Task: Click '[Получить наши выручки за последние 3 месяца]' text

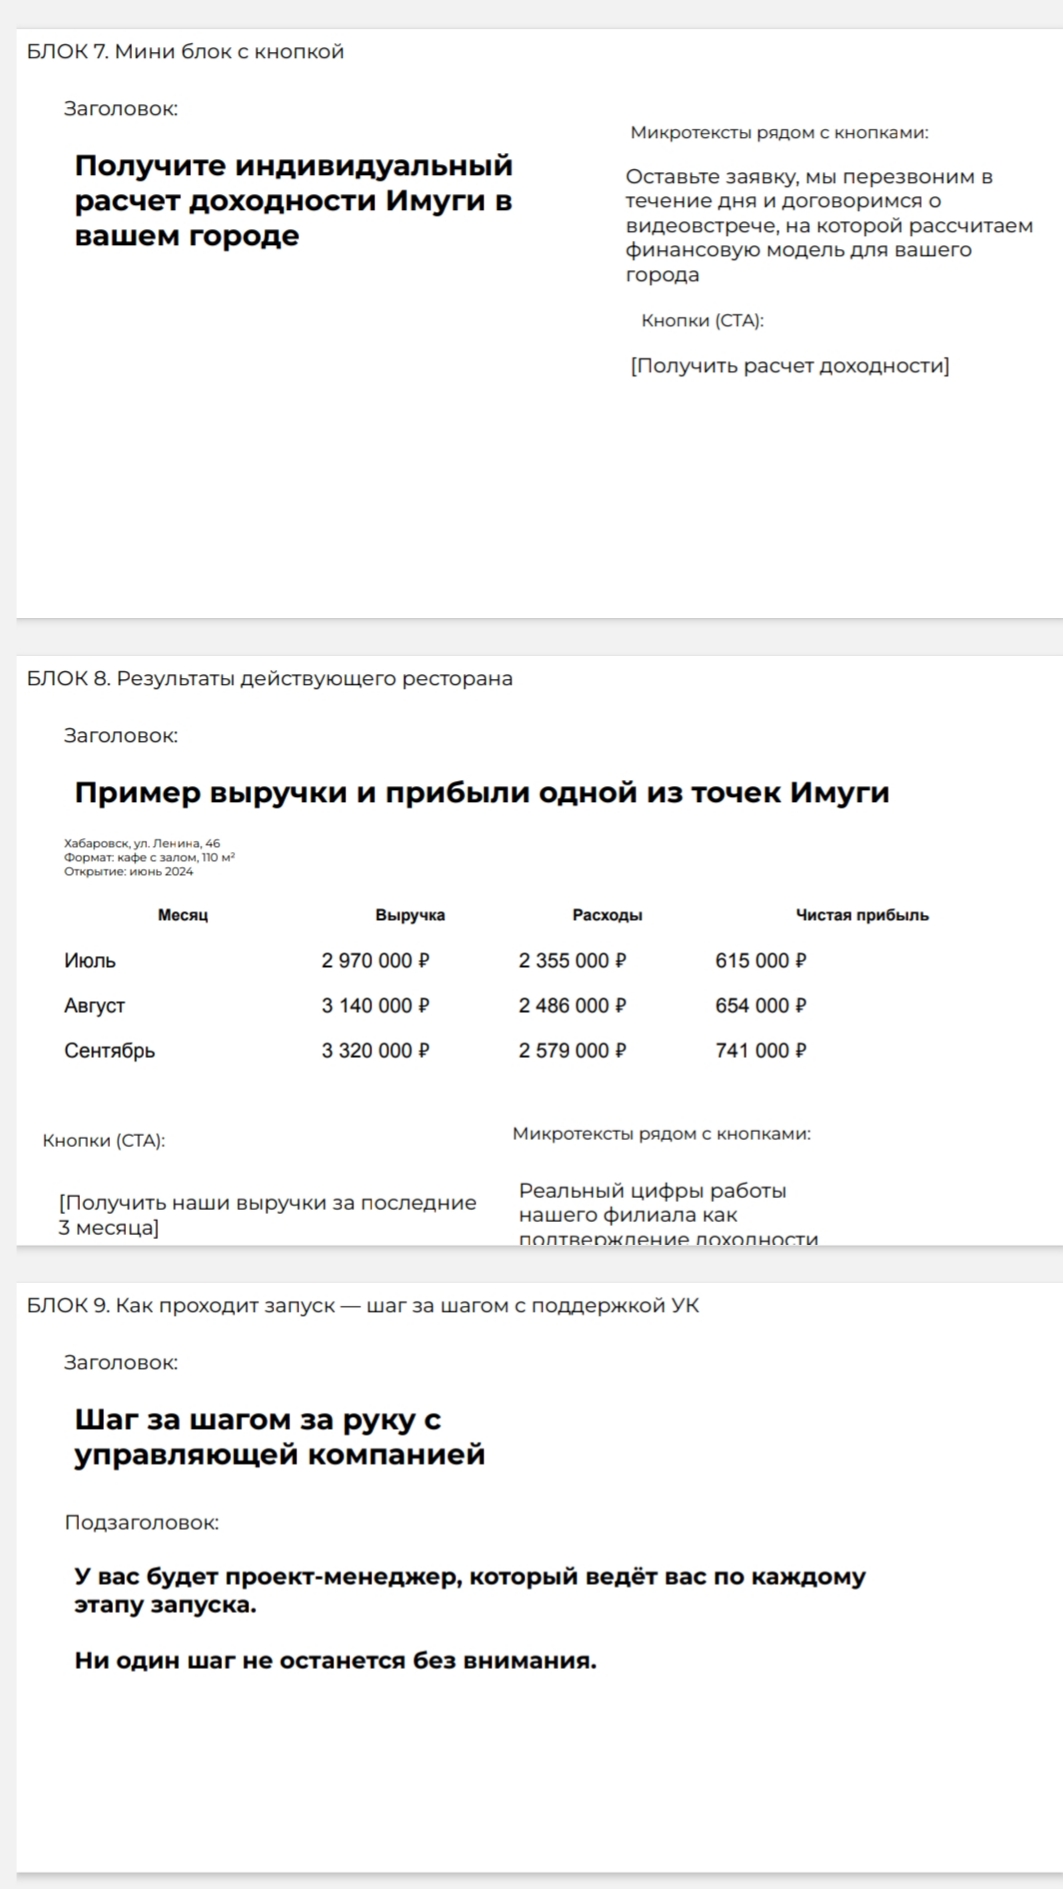Action: point(267,1215)
